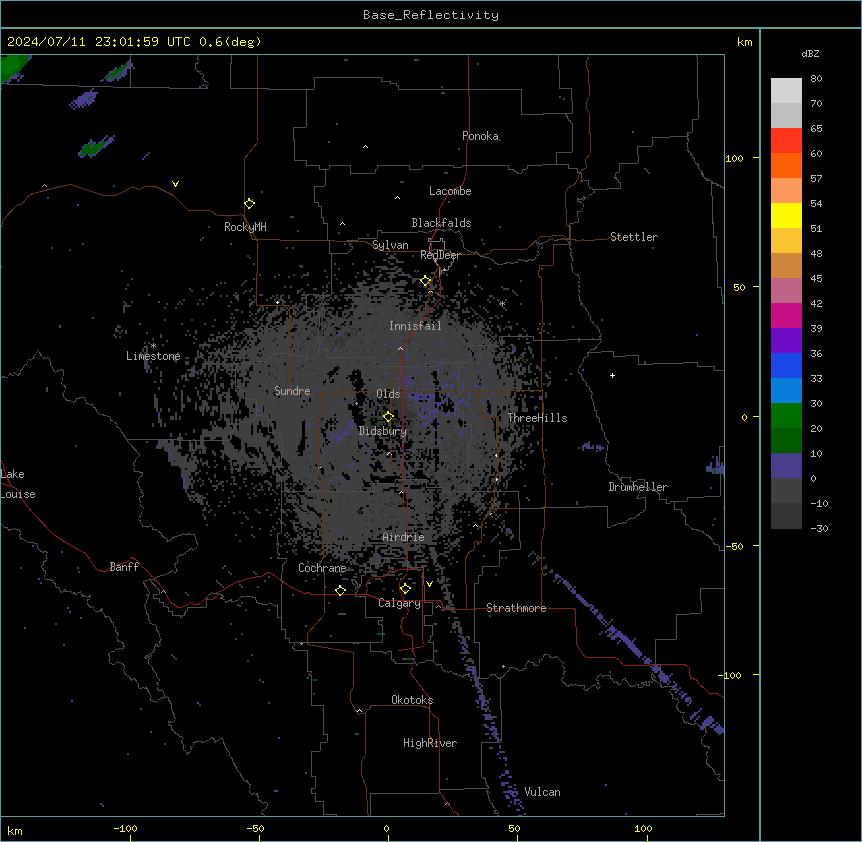862x842 pixels.
Task: Click the yellow diamond marker below RedDeer
Action: click(426, 281)
